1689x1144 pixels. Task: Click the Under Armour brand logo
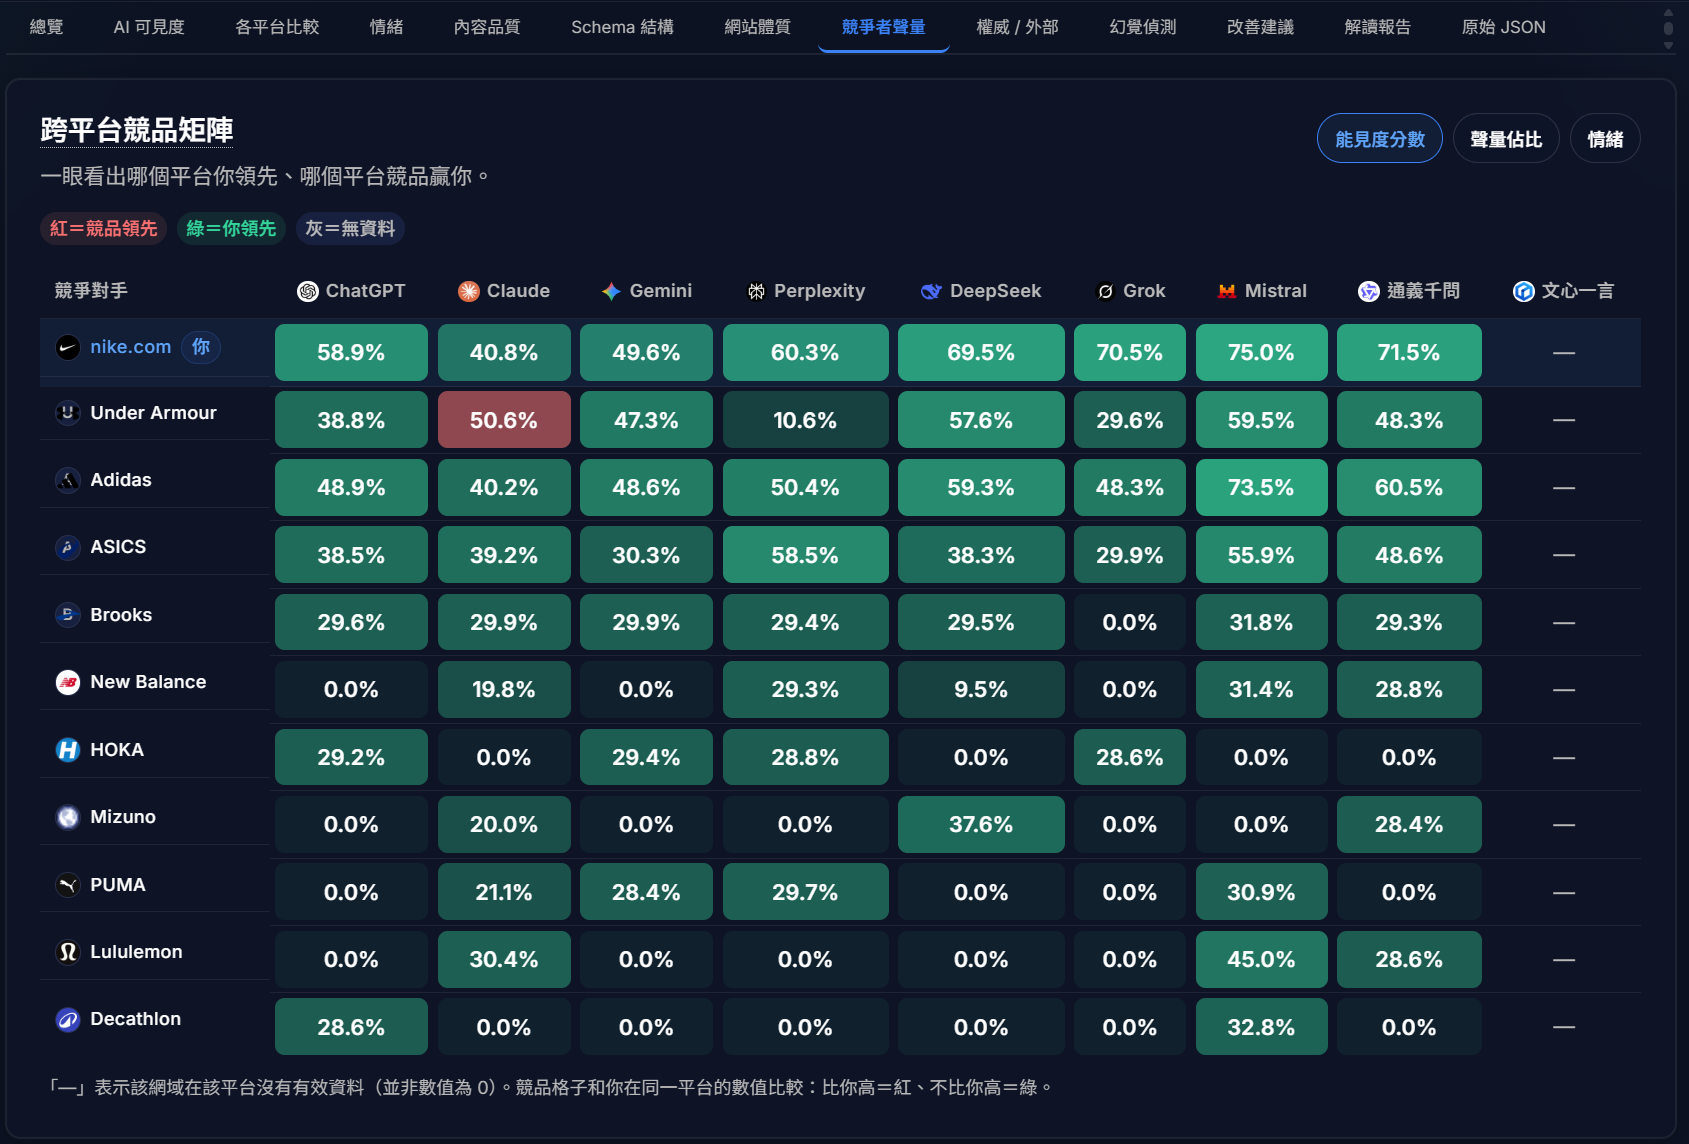tap(68, 413)
